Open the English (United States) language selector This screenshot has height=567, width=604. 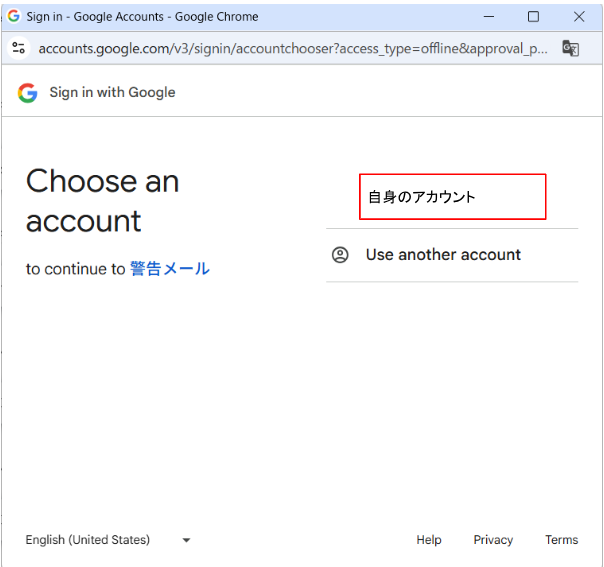click(x=88, y=540)
